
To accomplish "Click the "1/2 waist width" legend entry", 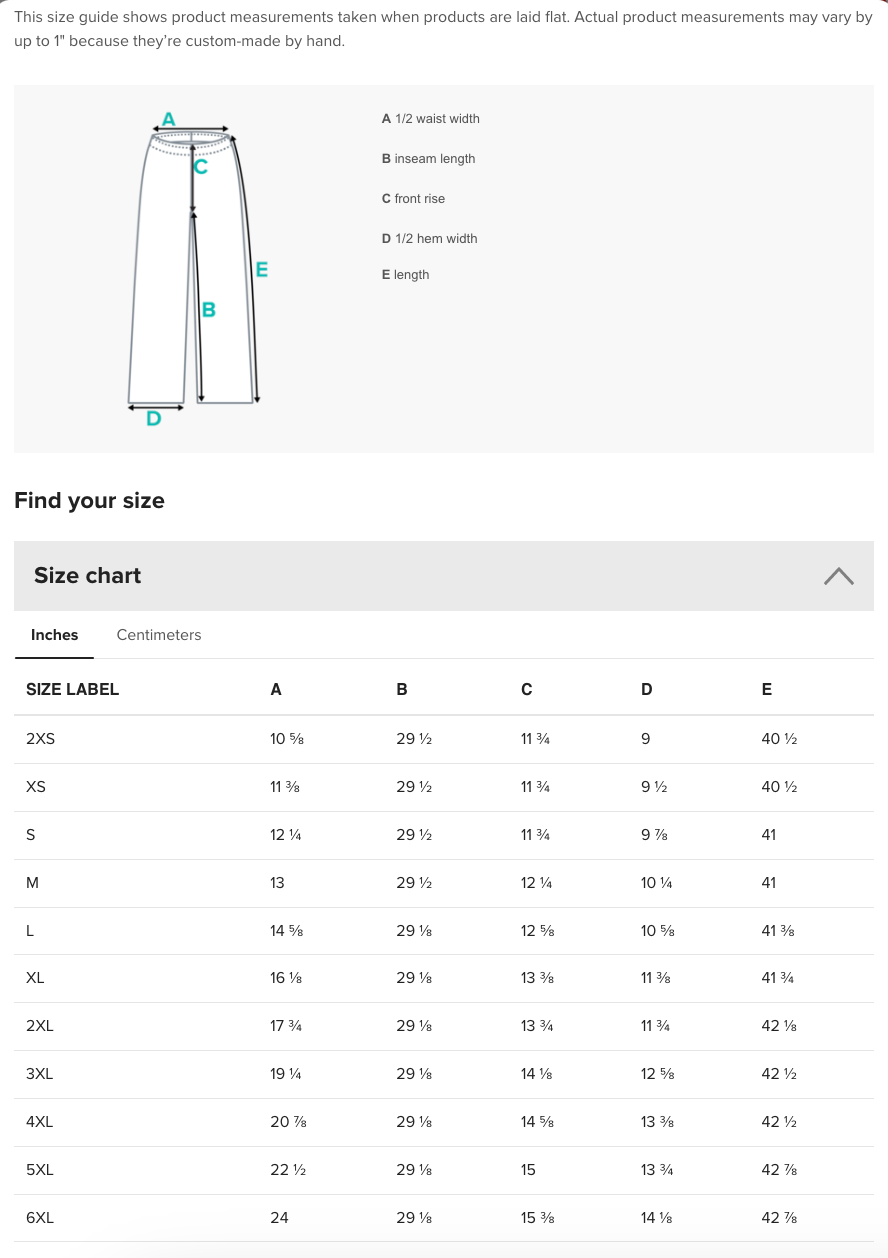I will 431,119.
